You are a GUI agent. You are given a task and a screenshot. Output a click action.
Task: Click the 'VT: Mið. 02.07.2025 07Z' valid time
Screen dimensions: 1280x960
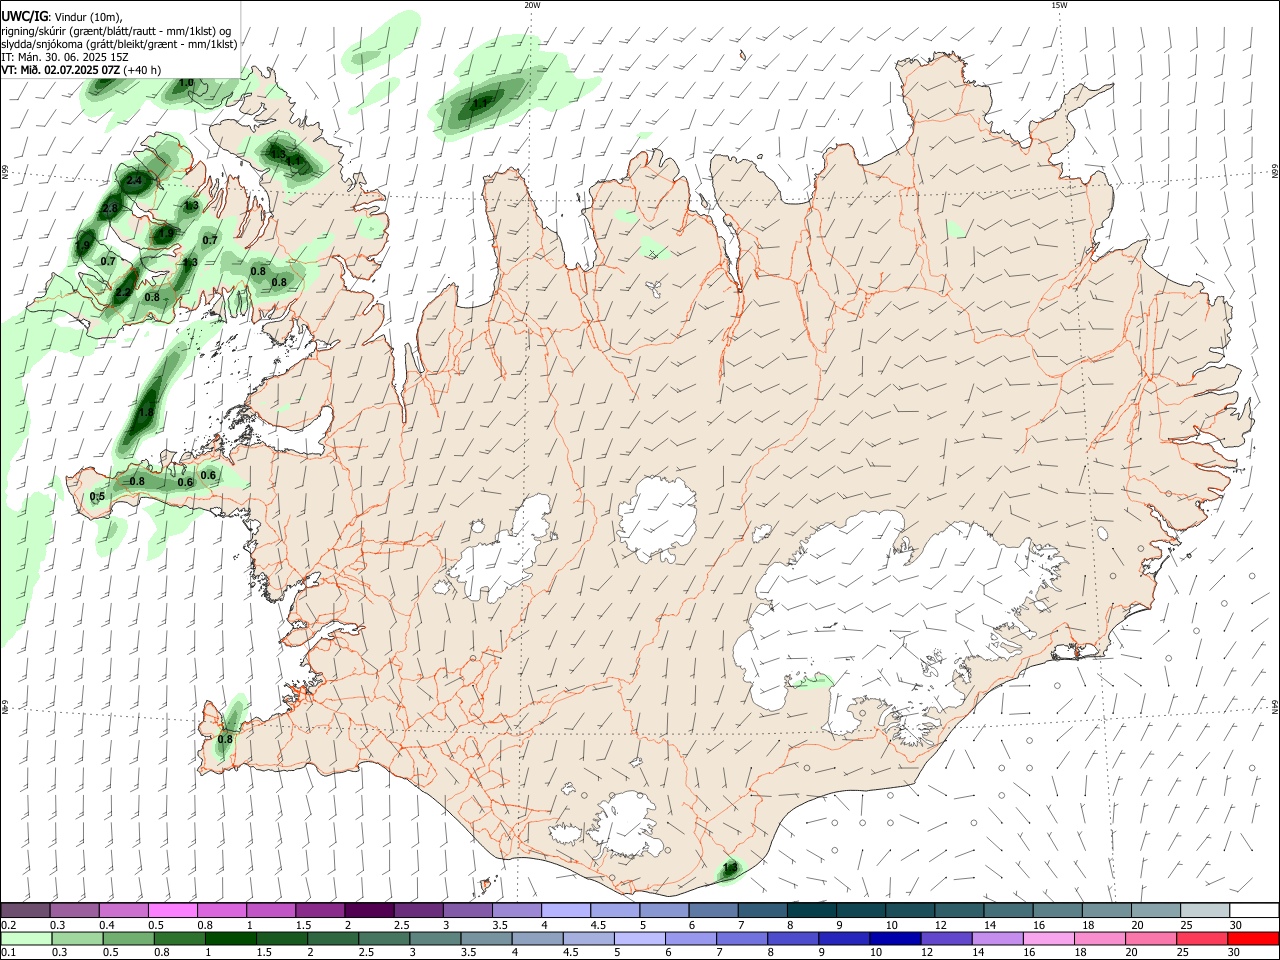click(x=61, y=70)
